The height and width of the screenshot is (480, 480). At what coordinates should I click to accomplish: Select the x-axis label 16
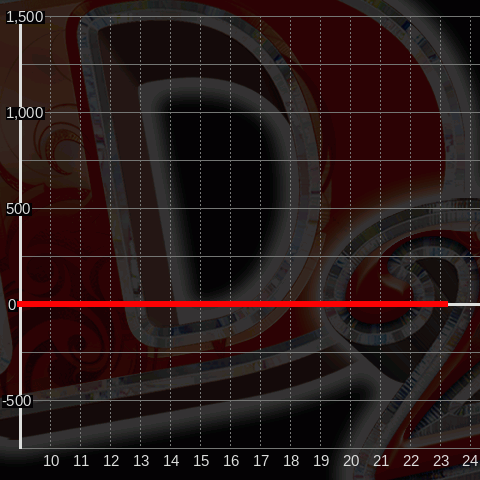tap(231, 461)
